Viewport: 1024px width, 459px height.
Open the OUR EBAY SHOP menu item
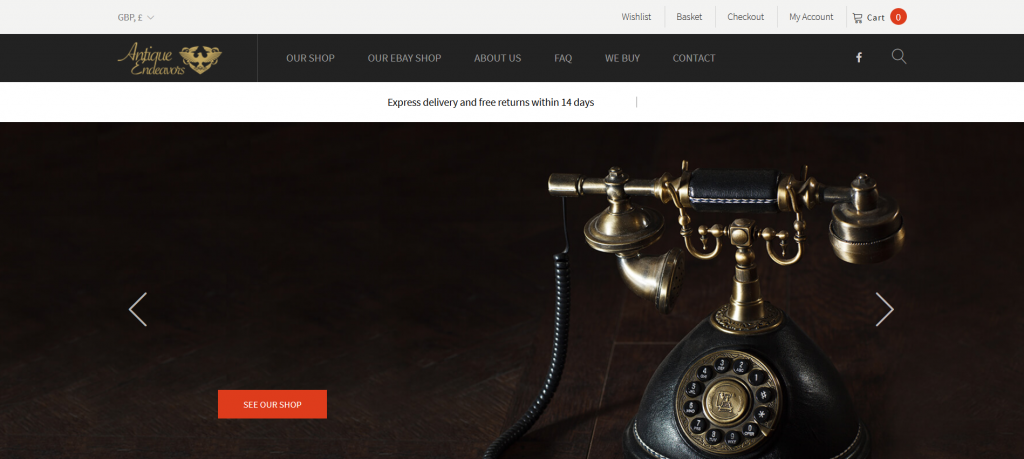pos(404,58)
